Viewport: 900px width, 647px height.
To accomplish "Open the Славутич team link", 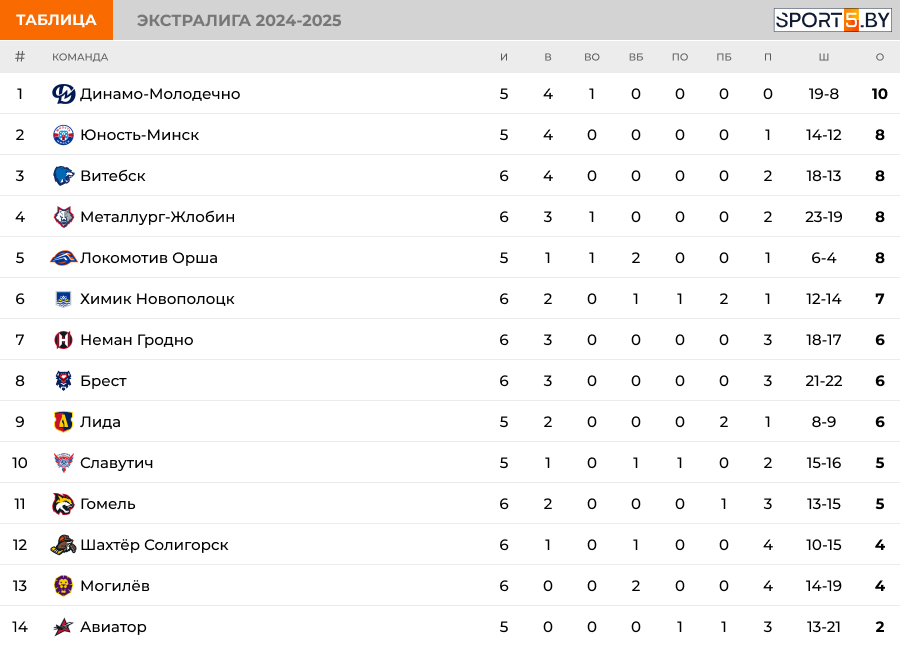I will click(x=116, y=463).
